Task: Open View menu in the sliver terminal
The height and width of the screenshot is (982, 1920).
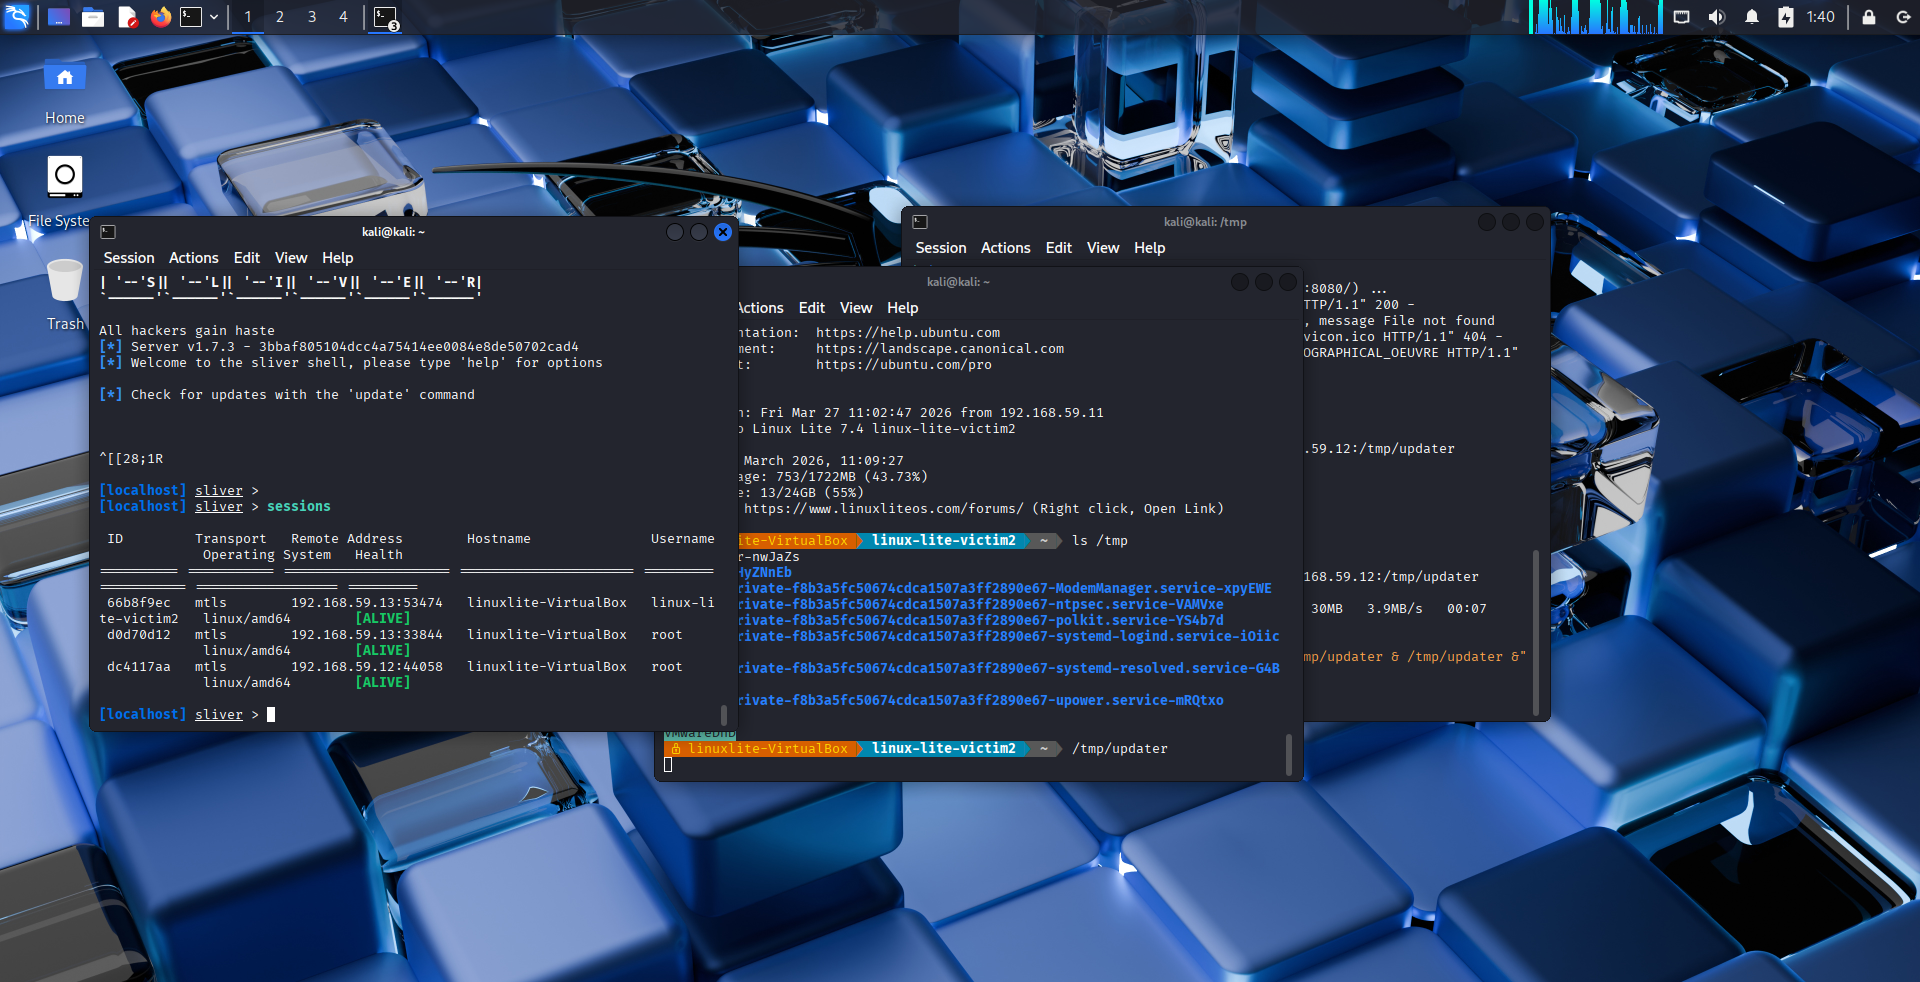Action: tap(291, 258)
